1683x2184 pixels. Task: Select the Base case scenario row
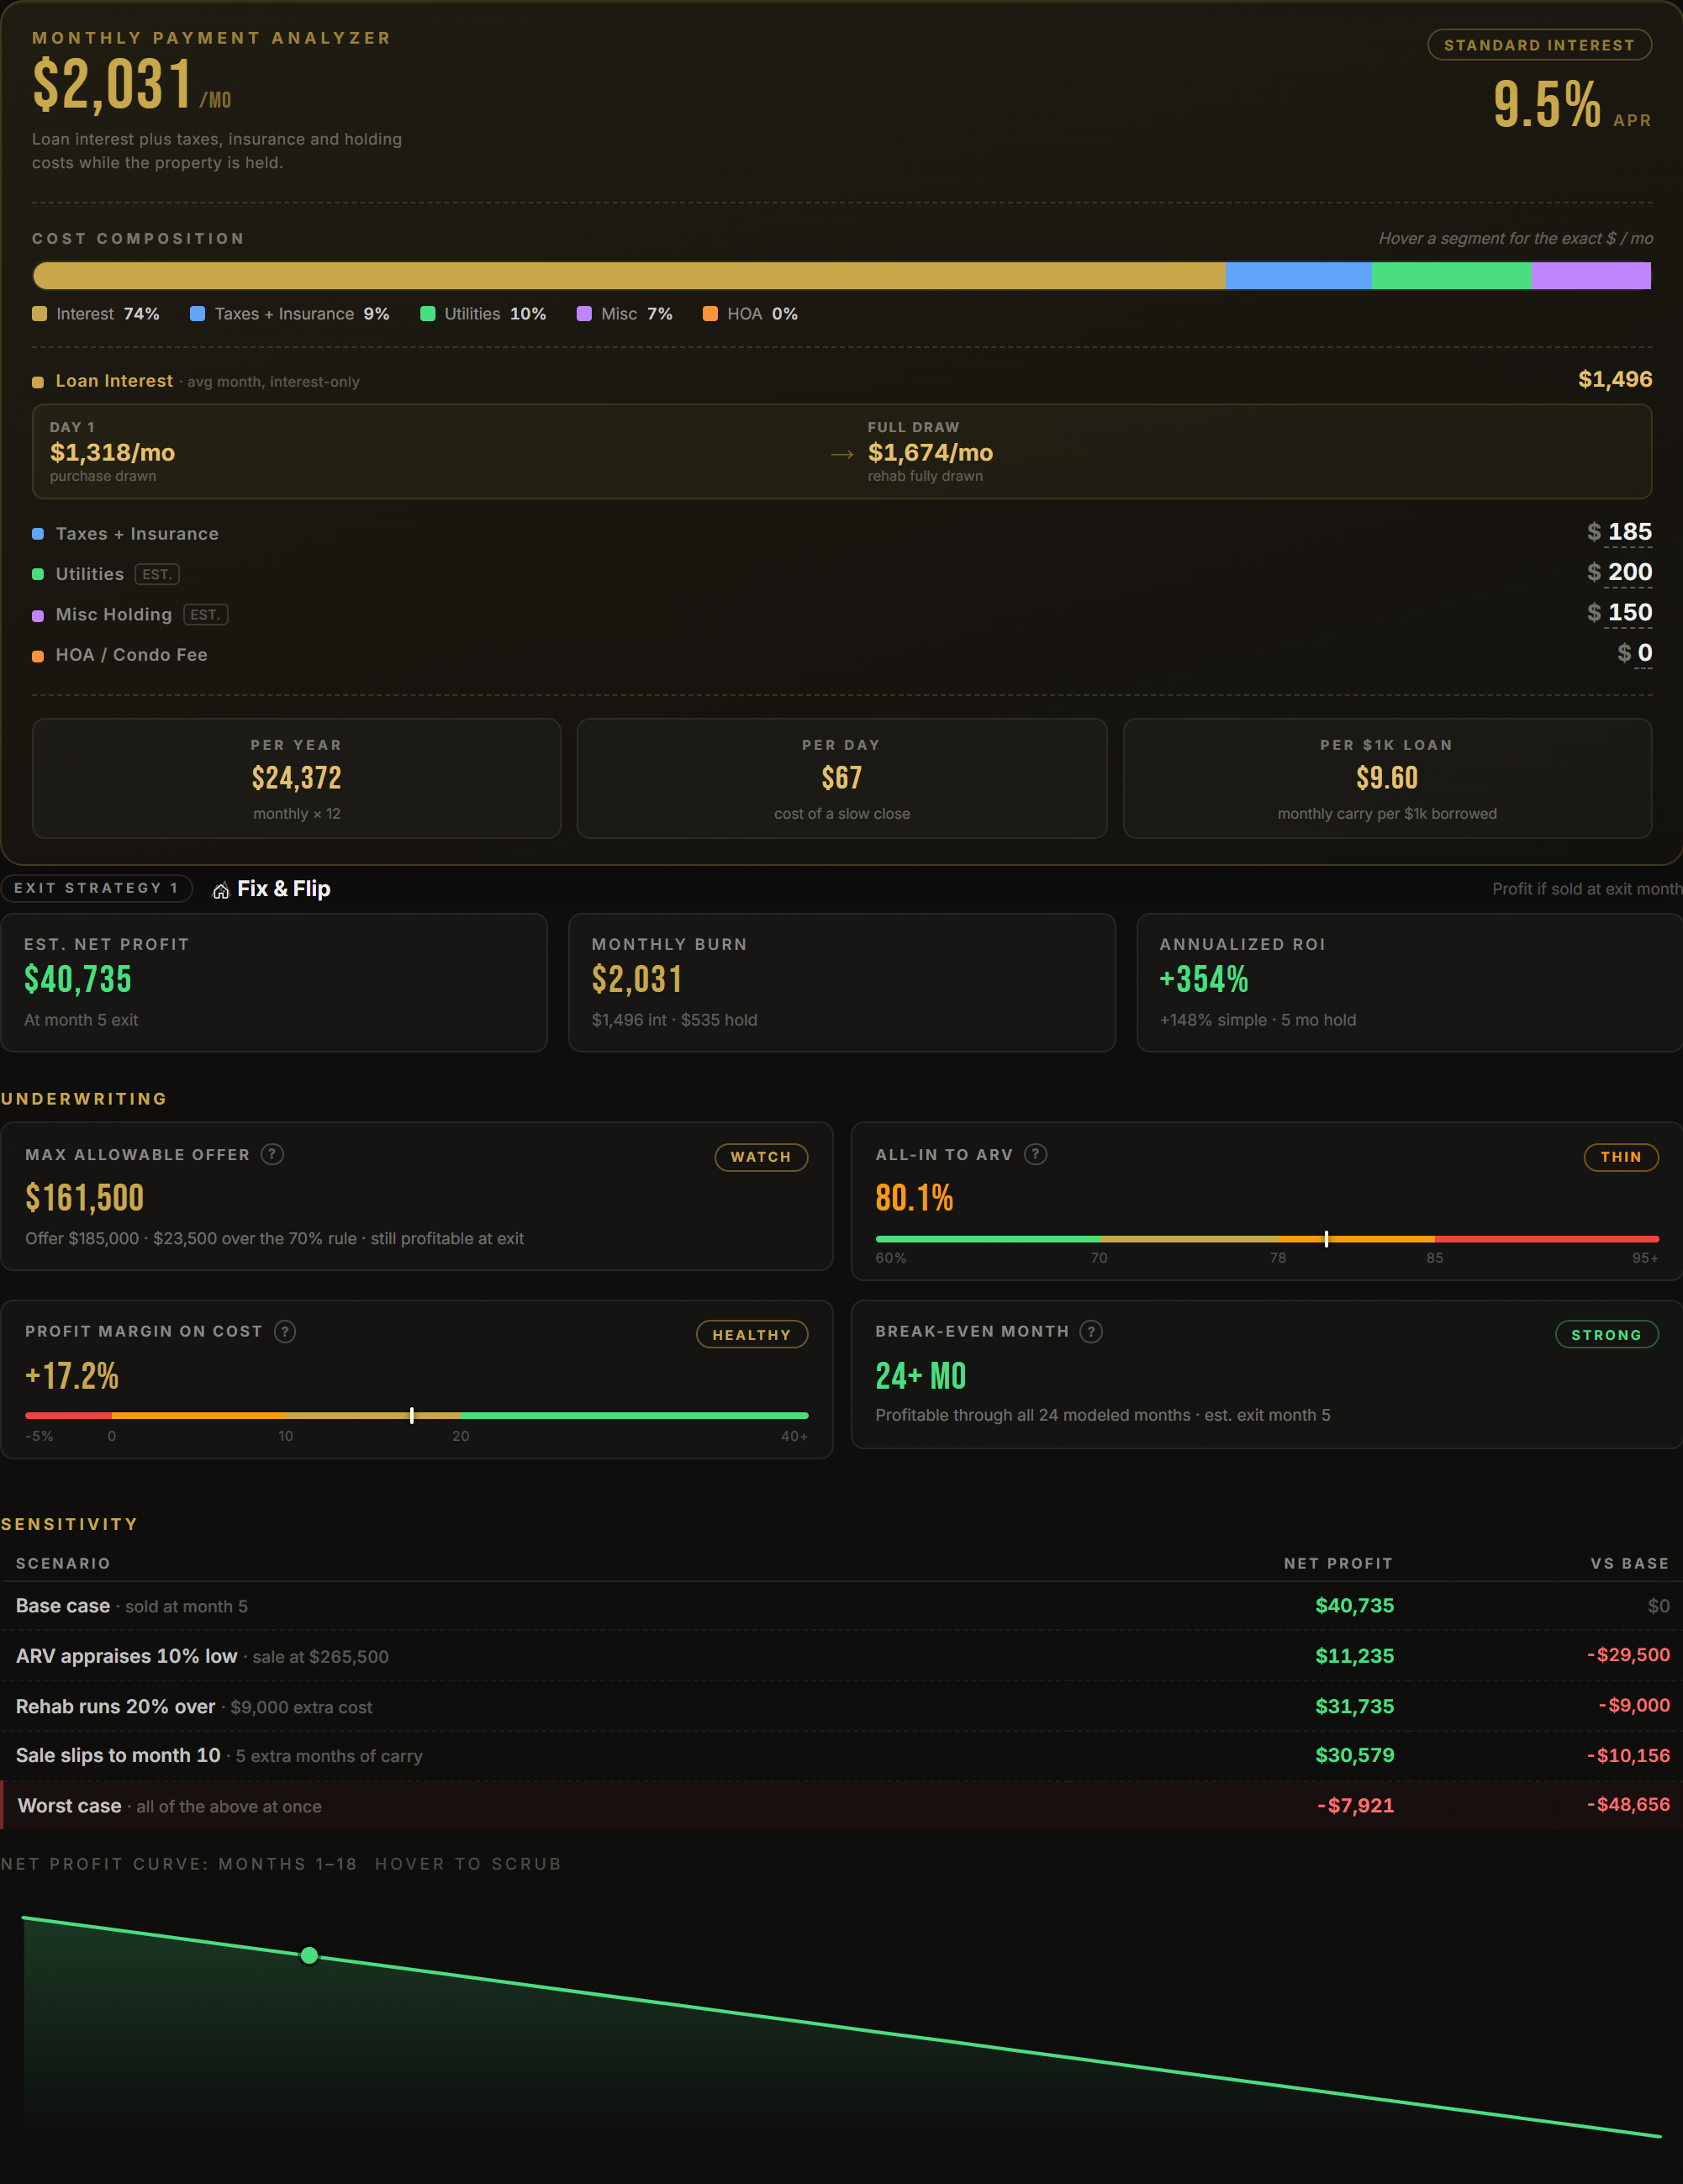pos(842,1606)
